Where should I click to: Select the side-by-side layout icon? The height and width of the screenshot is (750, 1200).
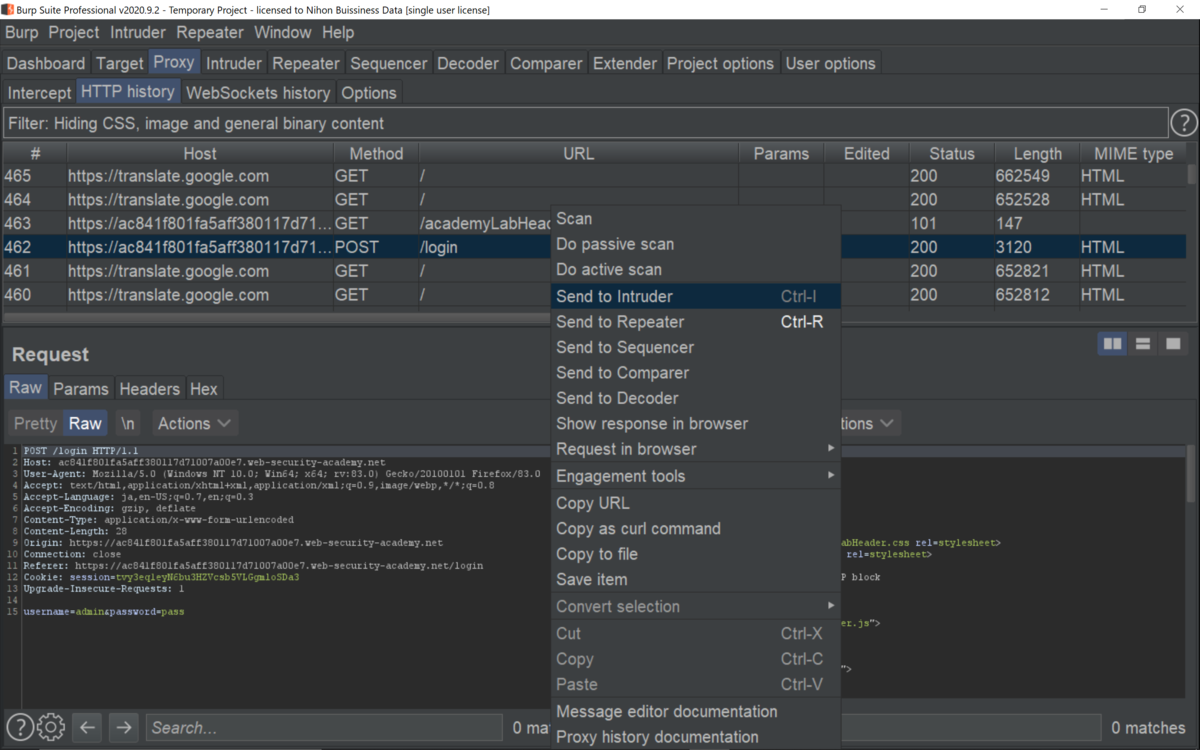point(1112,344)
